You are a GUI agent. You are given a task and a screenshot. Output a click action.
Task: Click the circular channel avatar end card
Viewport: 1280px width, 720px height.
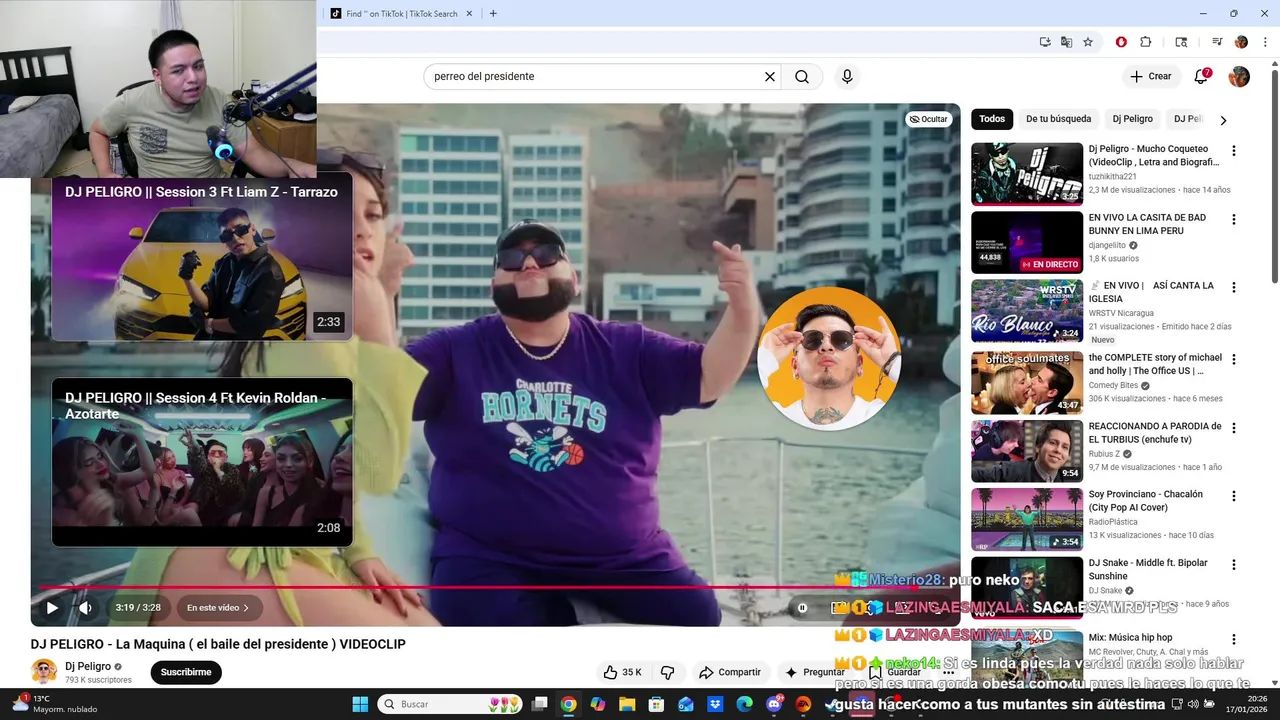coord(829,358)
